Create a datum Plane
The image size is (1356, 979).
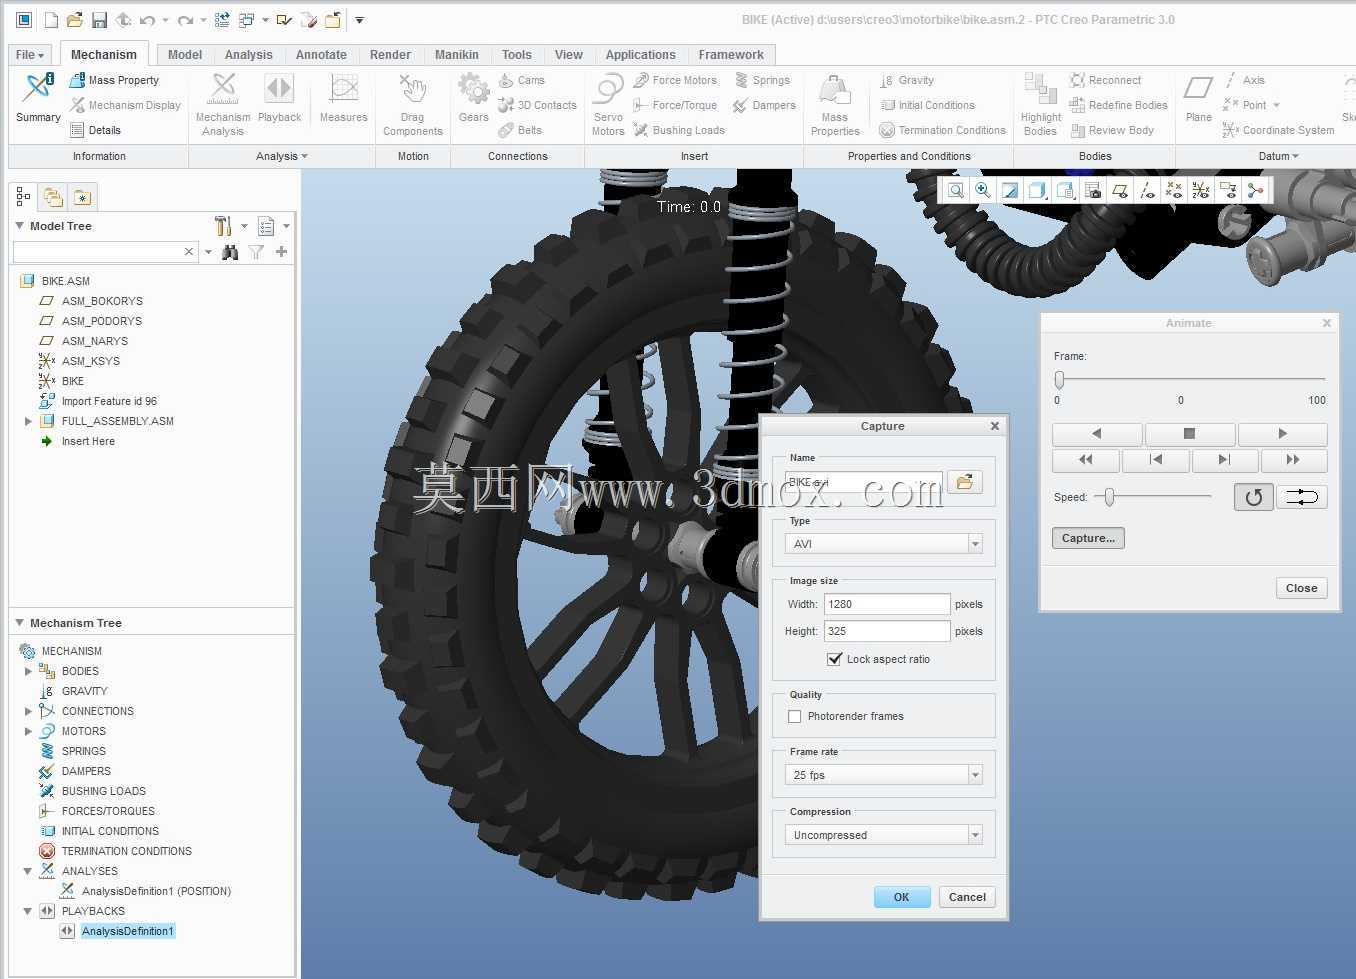coord(1198,98)
